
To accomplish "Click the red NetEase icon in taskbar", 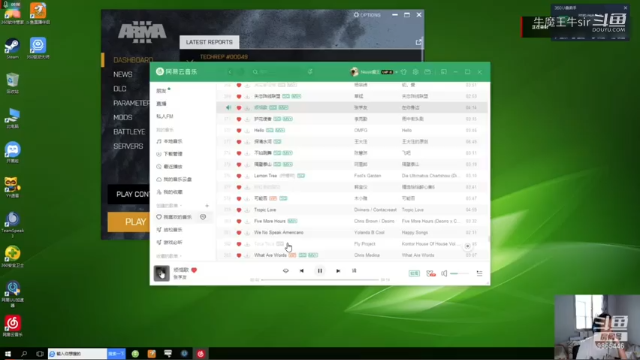I will point(200,354).
